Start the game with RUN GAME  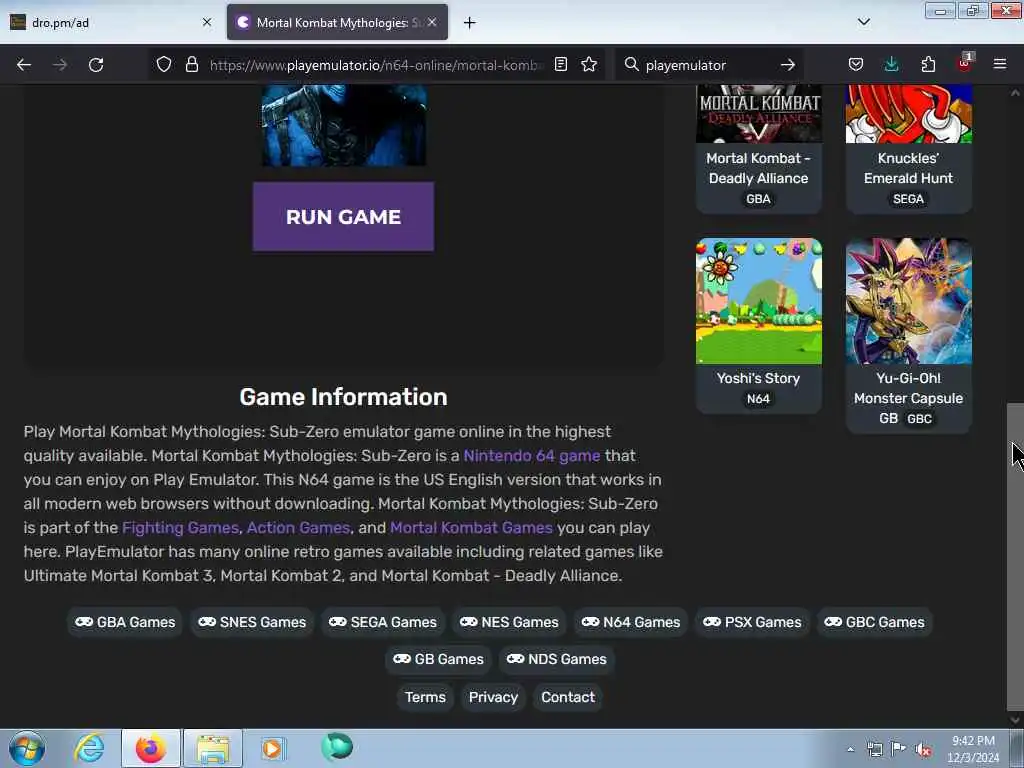pos(344,216)
